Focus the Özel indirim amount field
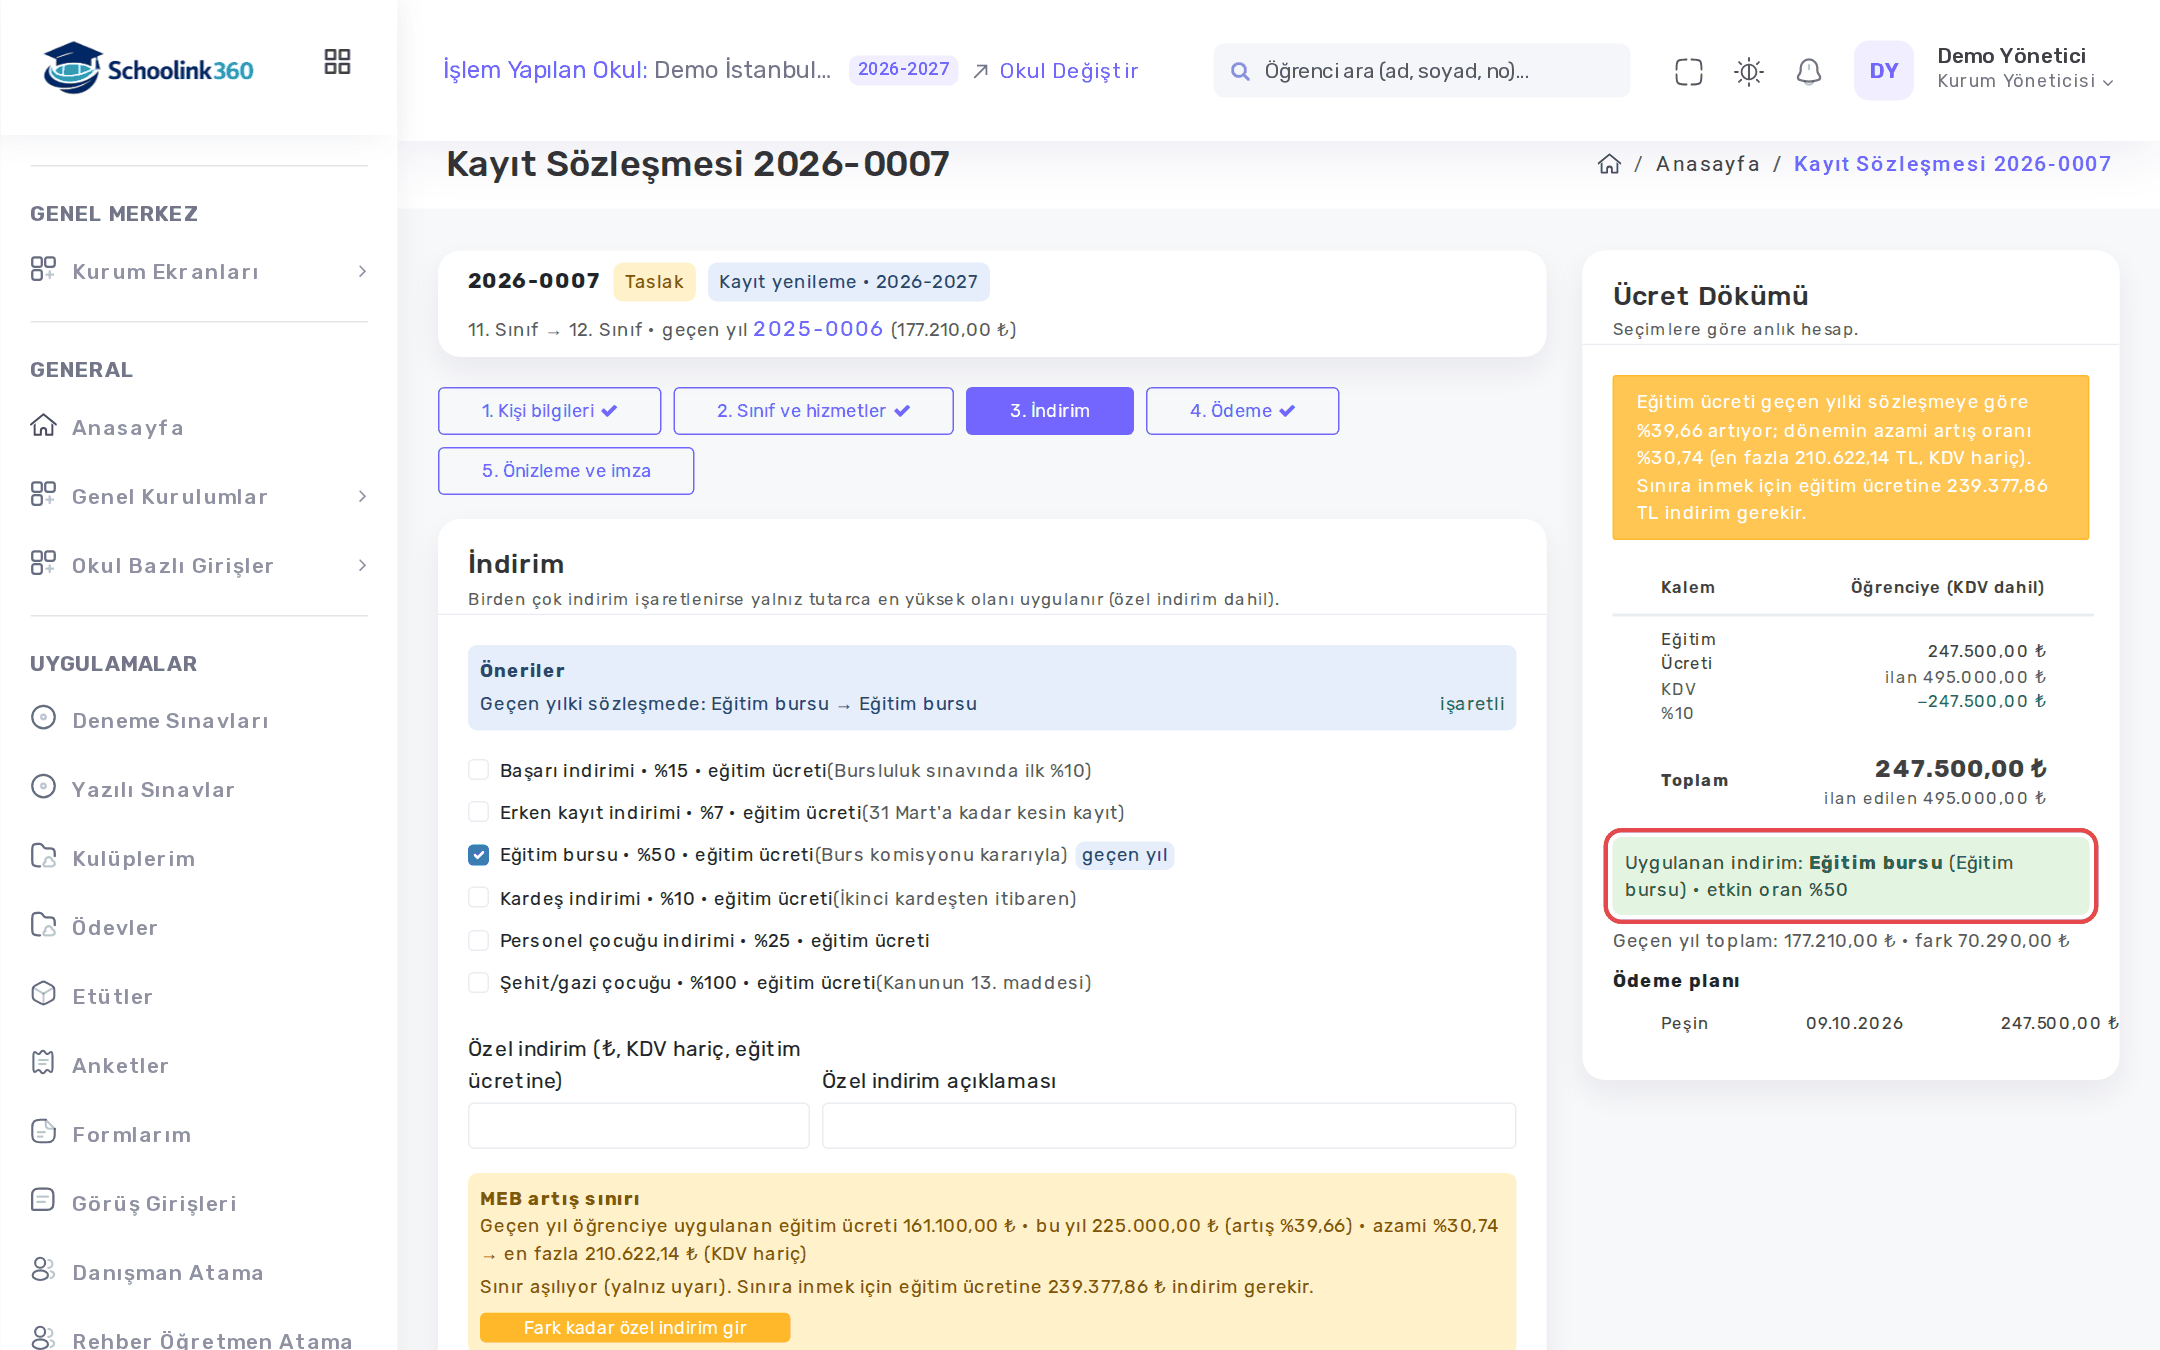 638,1126
